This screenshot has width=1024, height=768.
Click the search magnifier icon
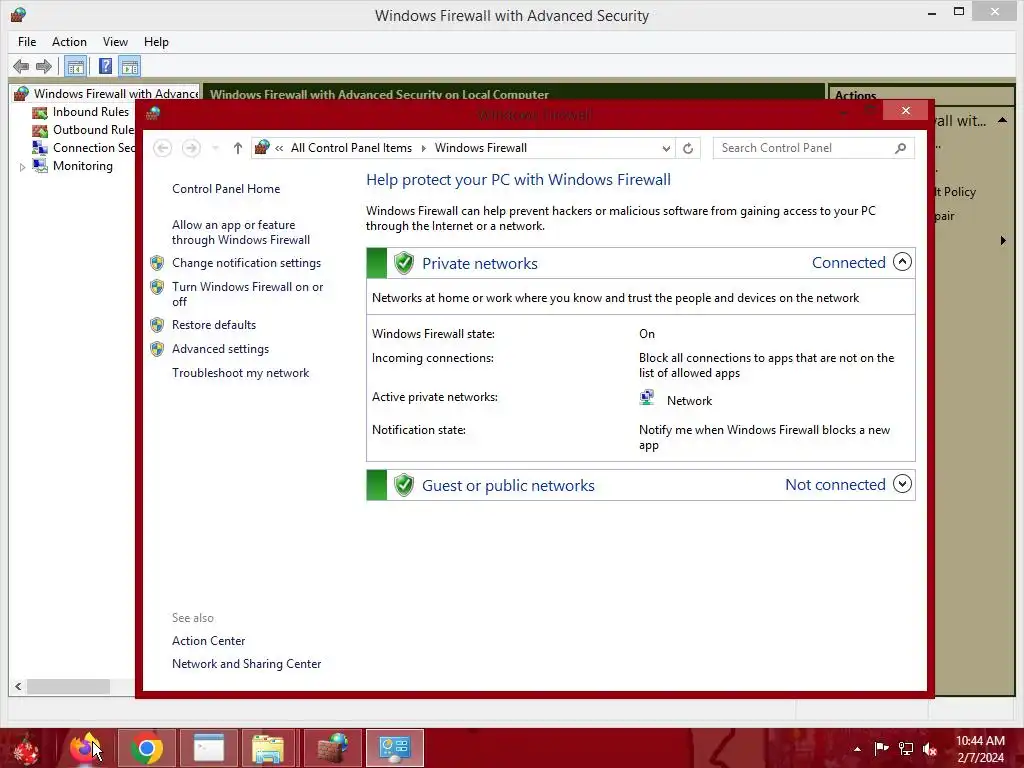[x=901, y=148]
